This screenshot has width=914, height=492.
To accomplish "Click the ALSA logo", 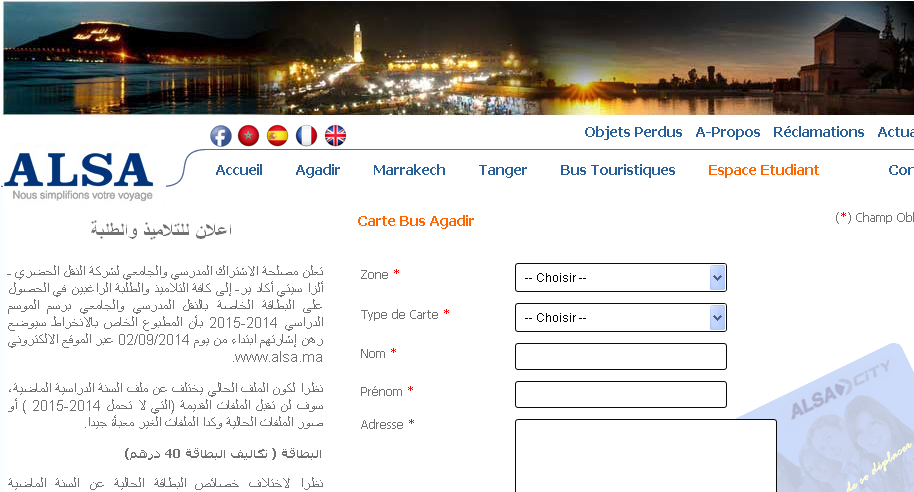I will coord(79,170).
